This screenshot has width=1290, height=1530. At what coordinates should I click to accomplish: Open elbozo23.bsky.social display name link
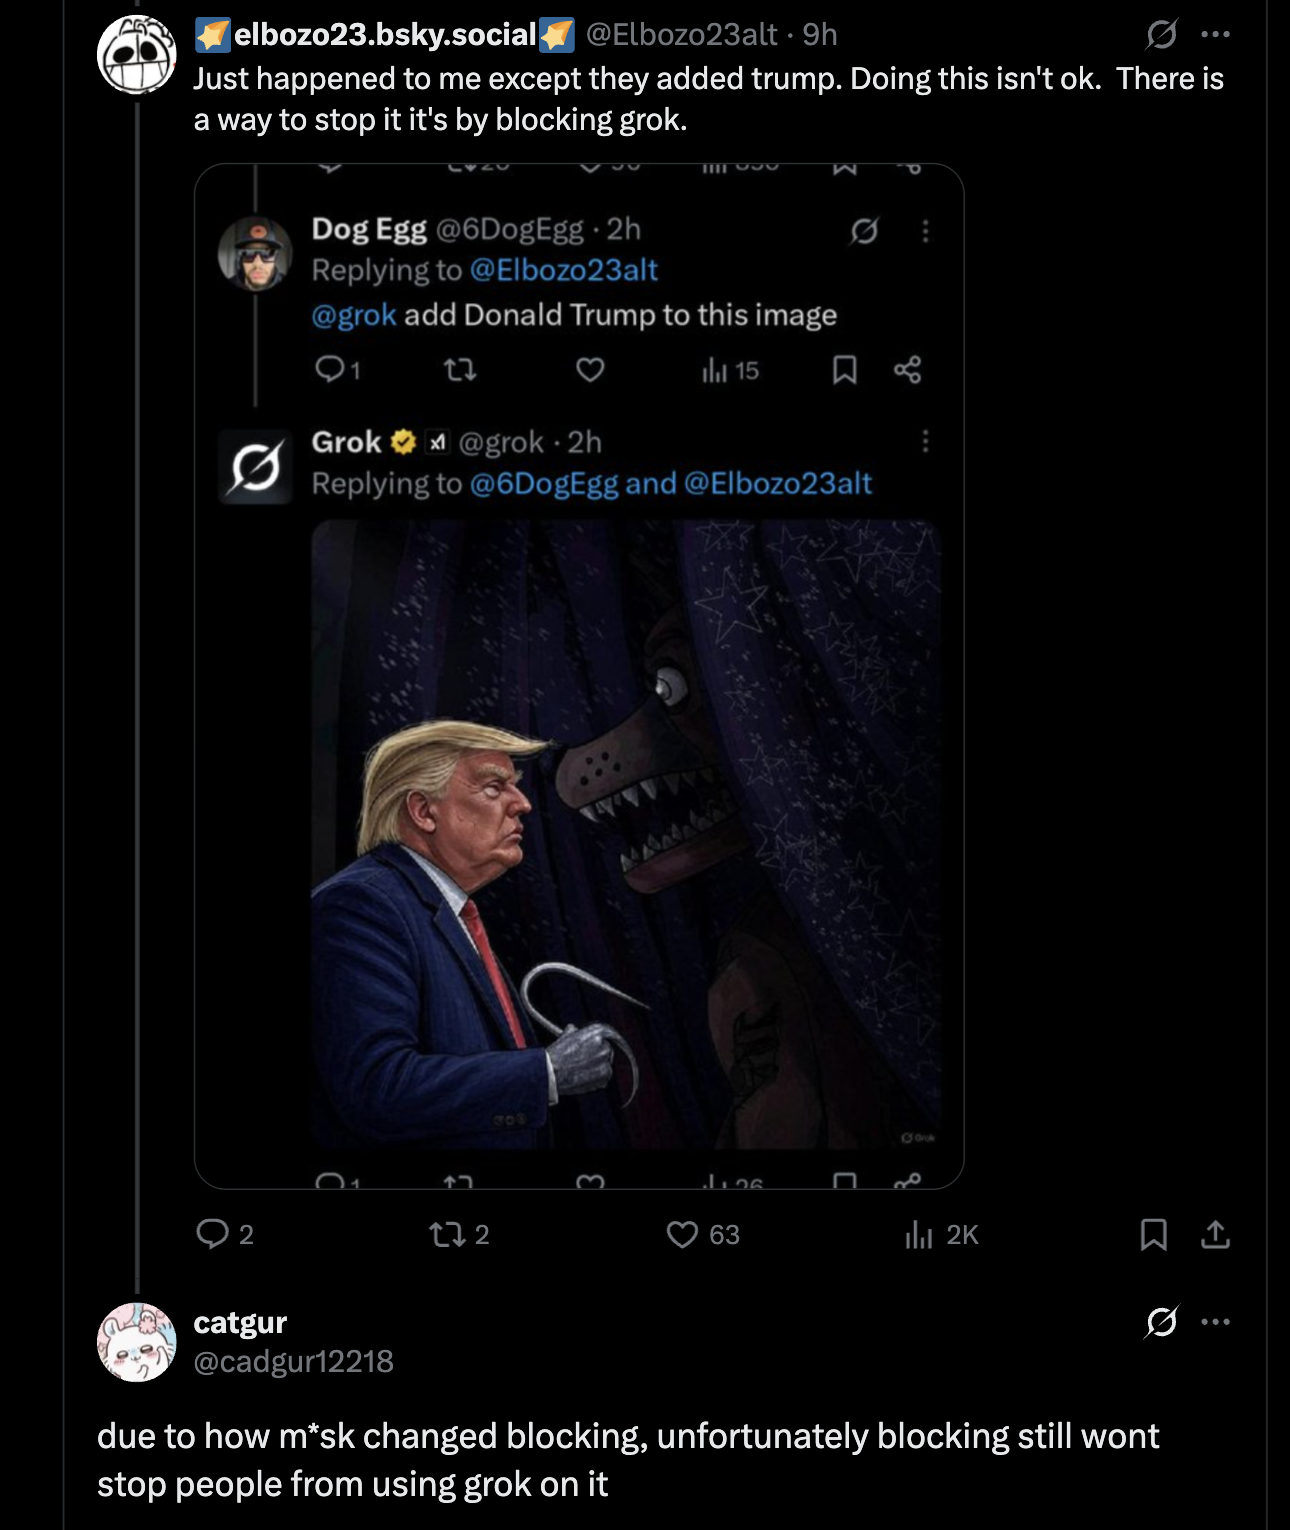pos(384,35)
